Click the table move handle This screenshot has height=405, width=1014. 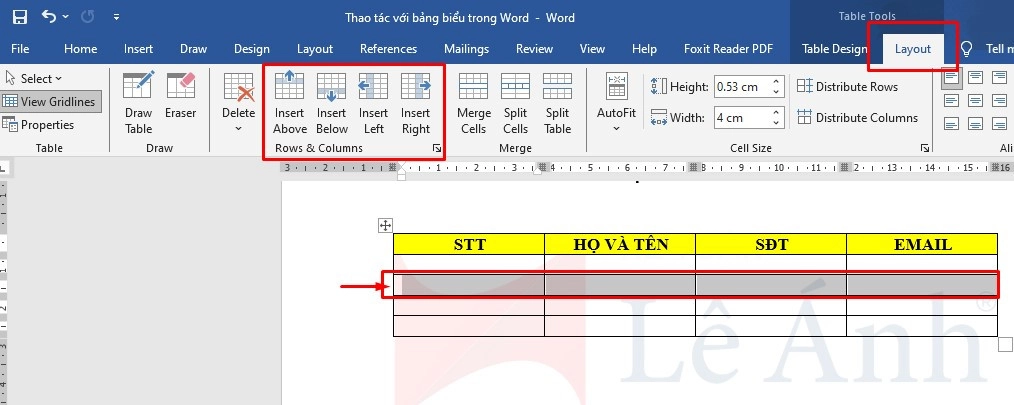[x=386, y=225]
